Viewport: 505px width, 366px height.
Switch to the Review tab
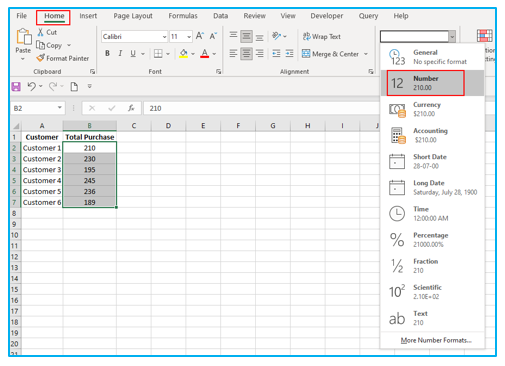tap(254, 16)
